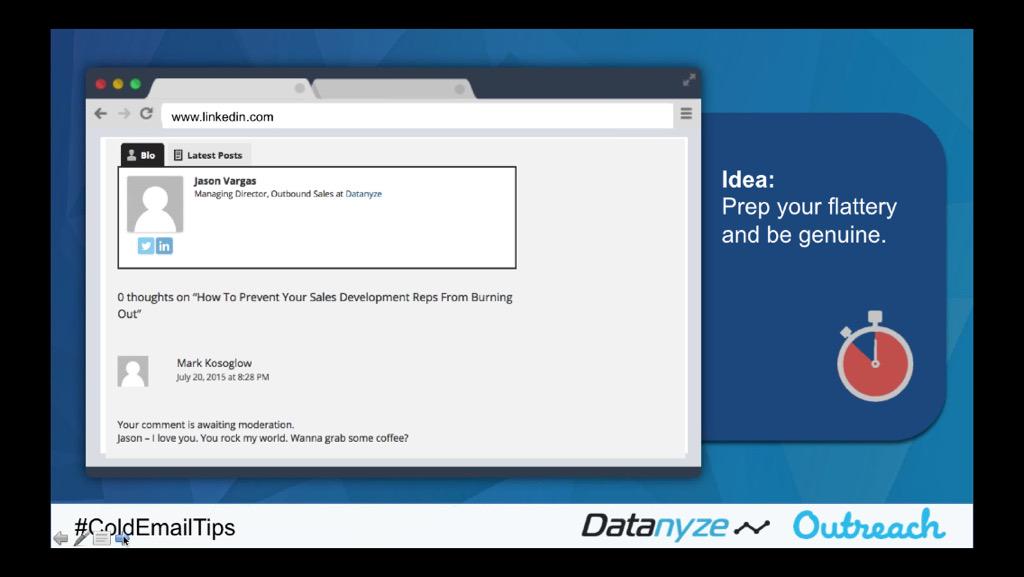Click 'Prep your flattery' slide text
This screenshot has height=577, width=1024.
click(x=809, y=208)
